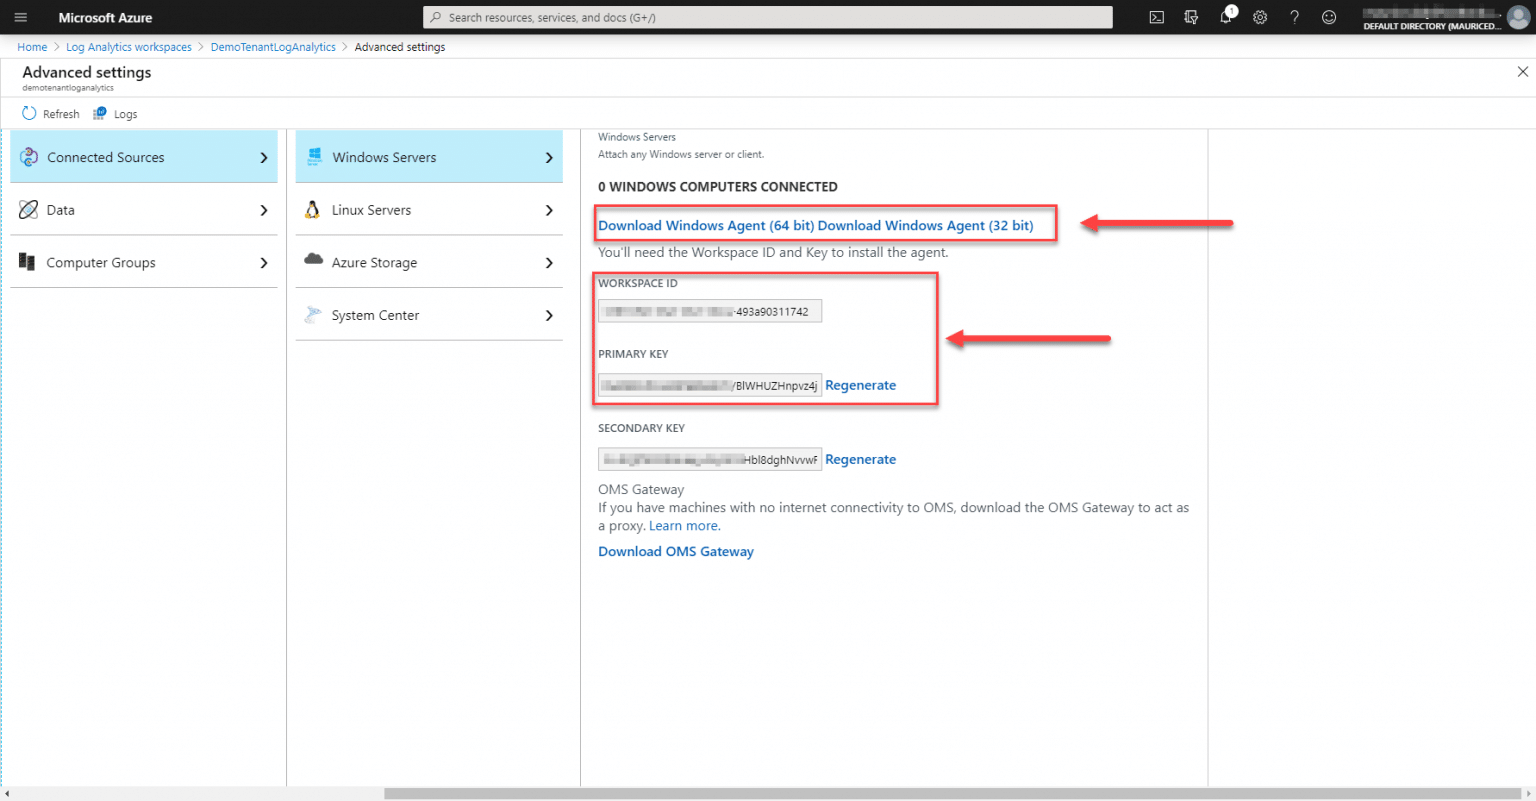The height and width of the screenshot is (801, 1536).
Task: Expand the Data section chevron
Action: click(264, 210)
